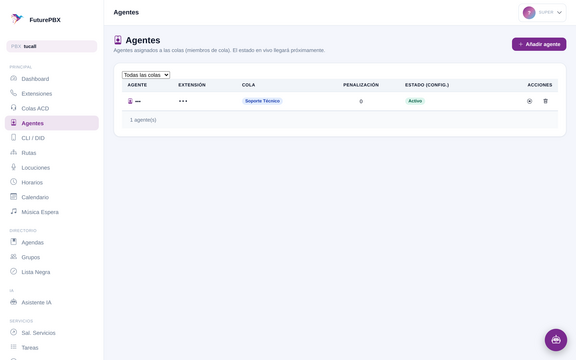Click the Sal. Servicios compass icon
The height and width of the screenshot is (360, 576).
pos(14,332)
